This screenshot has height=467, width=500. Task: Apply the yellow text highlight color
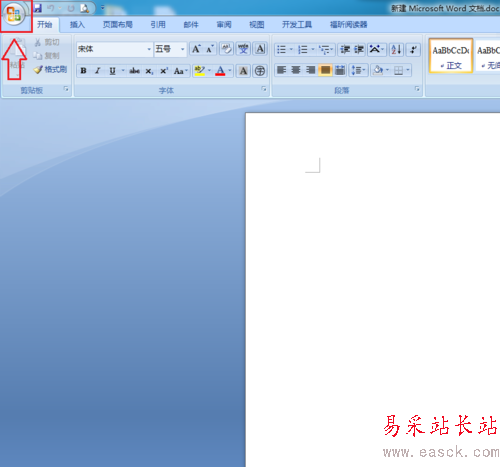click(200, 71)
